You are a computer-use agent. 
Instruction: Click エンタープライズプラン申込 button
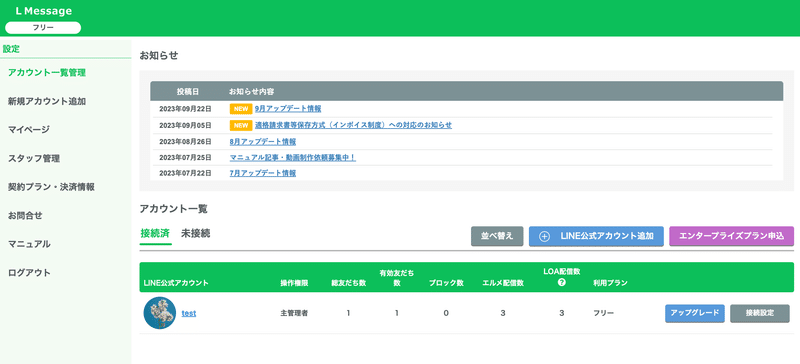(732, 236)
